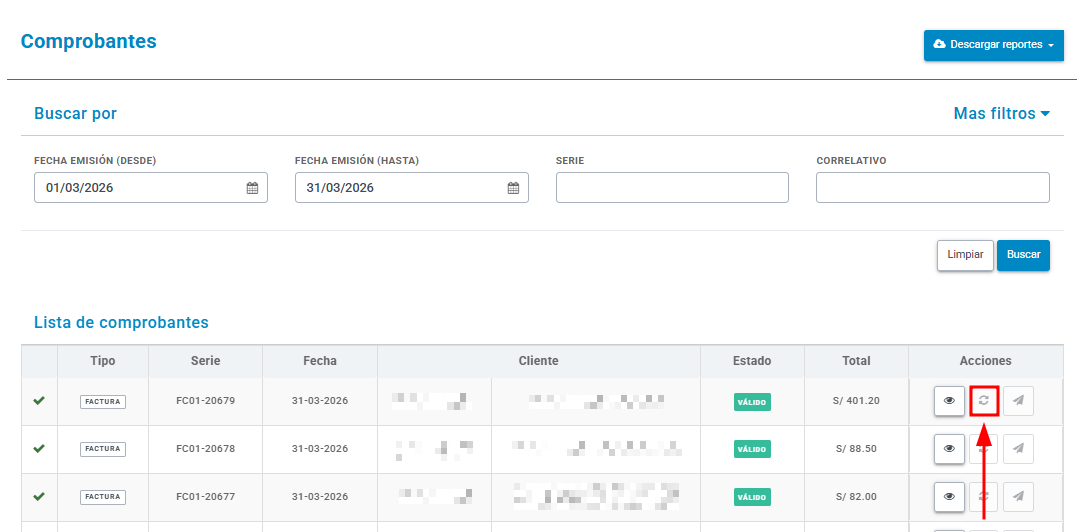Click the FACTURA tag of FC01-20679

103,401
